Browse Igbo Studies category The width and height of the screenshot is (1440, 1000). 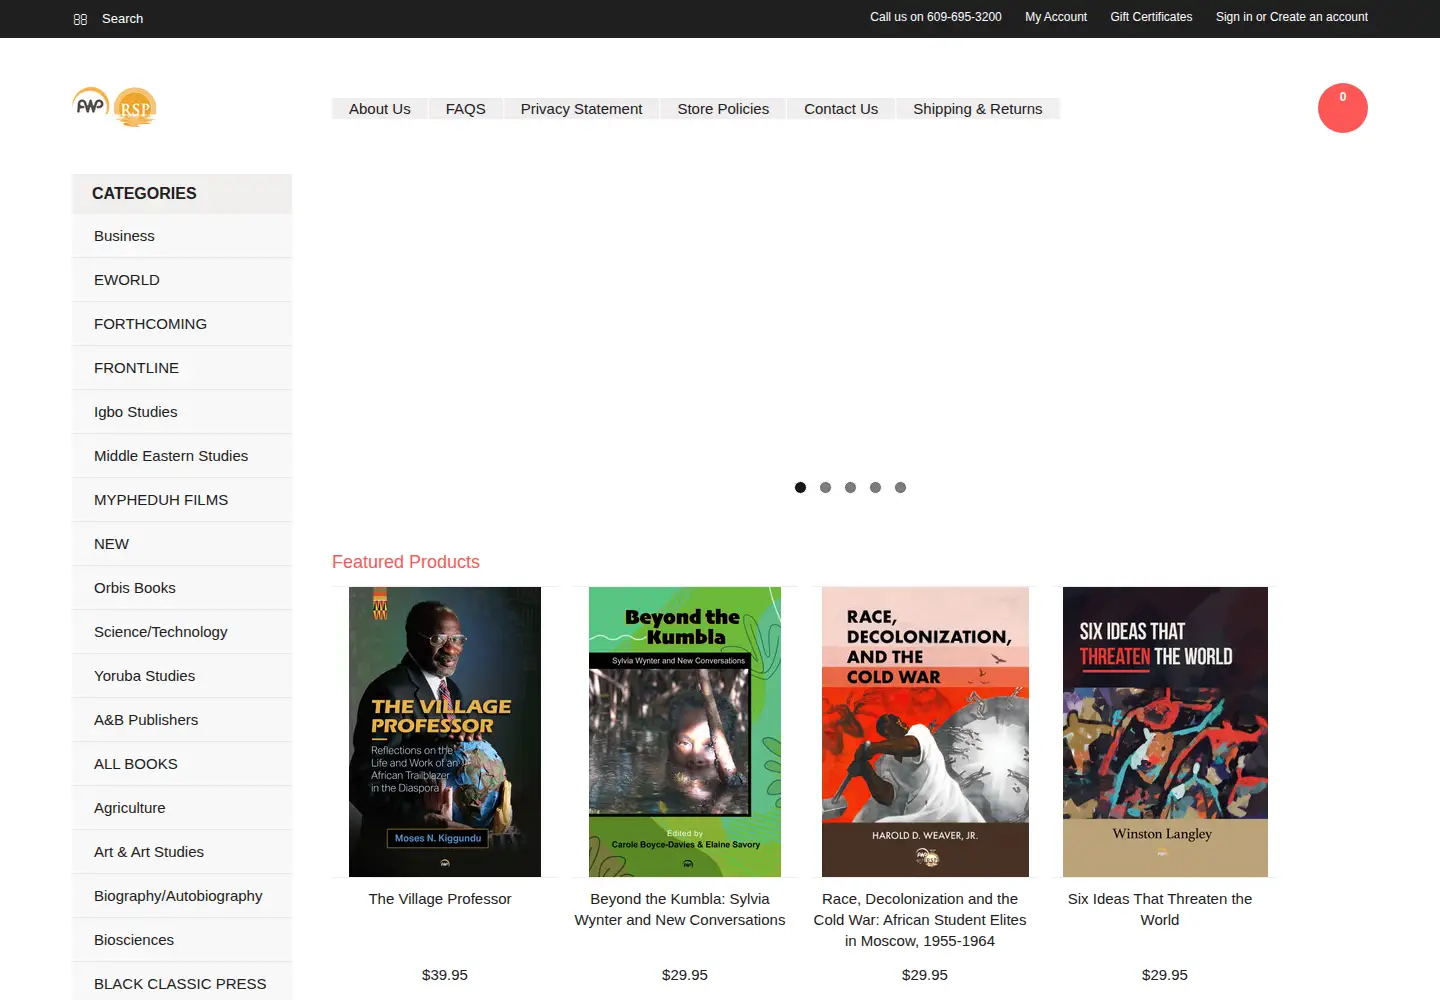click(182, 412)
